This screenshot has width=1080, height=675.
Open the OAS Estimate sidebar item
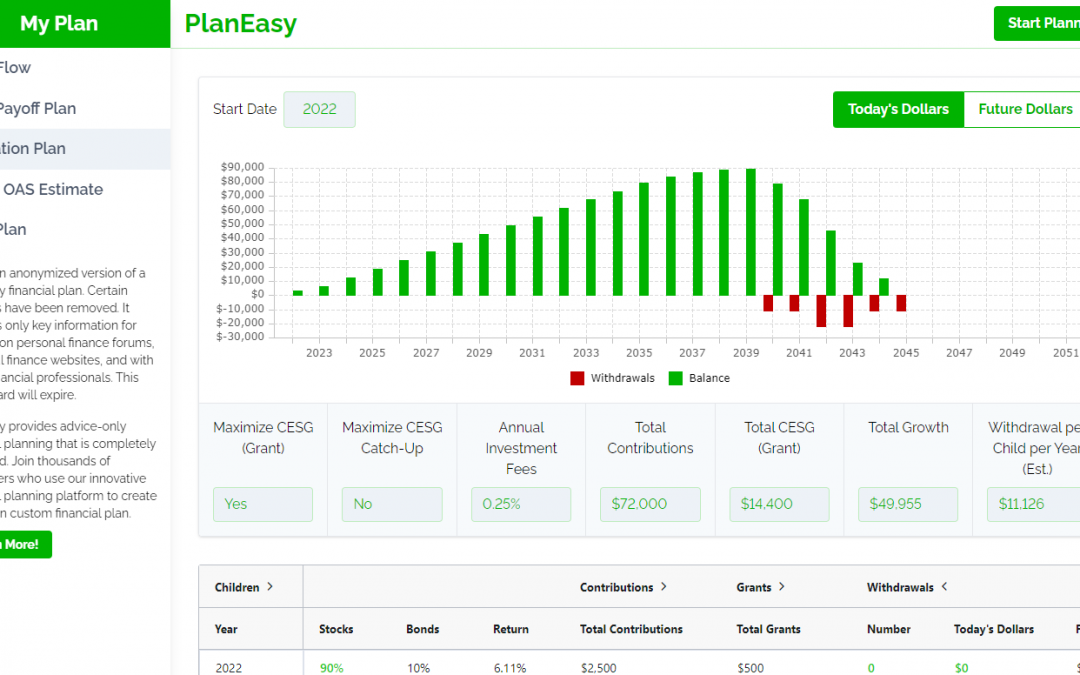click(x=85, y=189)
